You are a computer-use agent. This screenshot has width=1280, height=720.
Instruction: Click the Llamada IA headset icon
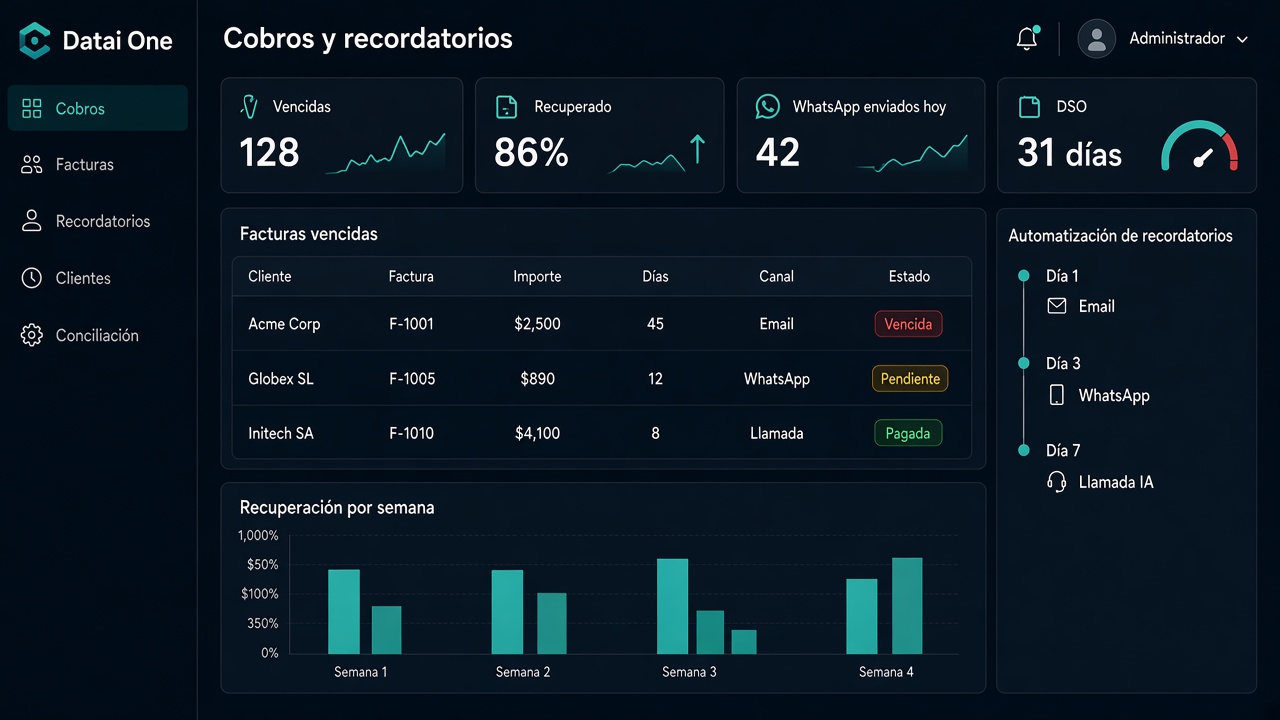point(1057,482)
